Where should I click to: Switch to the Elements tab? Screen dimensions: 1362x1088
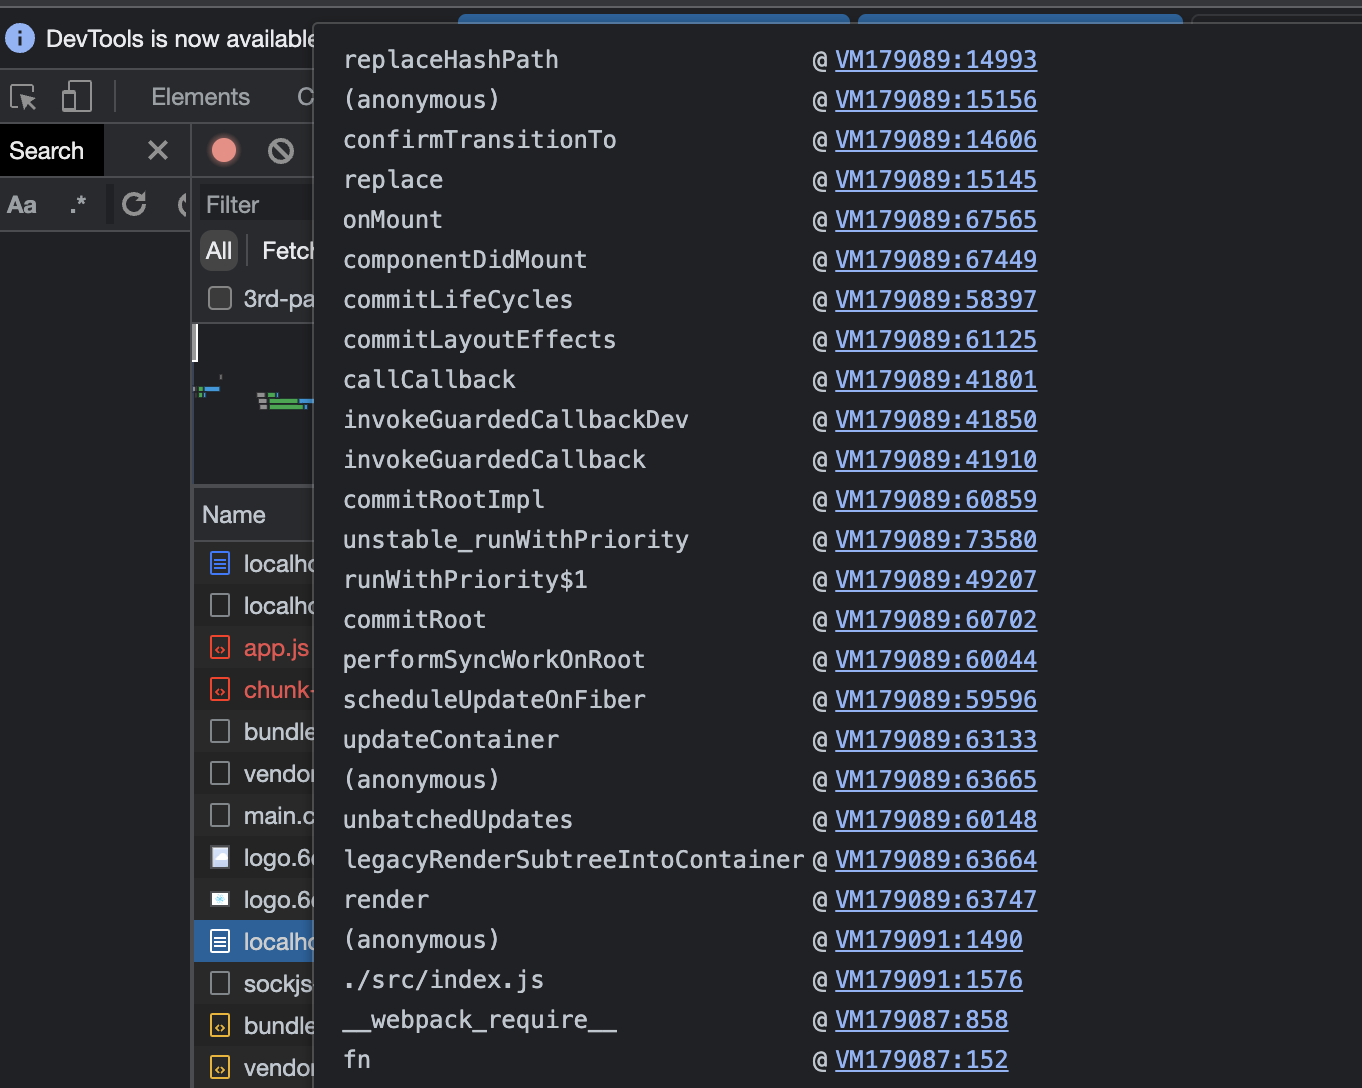(x=200, y=96)
